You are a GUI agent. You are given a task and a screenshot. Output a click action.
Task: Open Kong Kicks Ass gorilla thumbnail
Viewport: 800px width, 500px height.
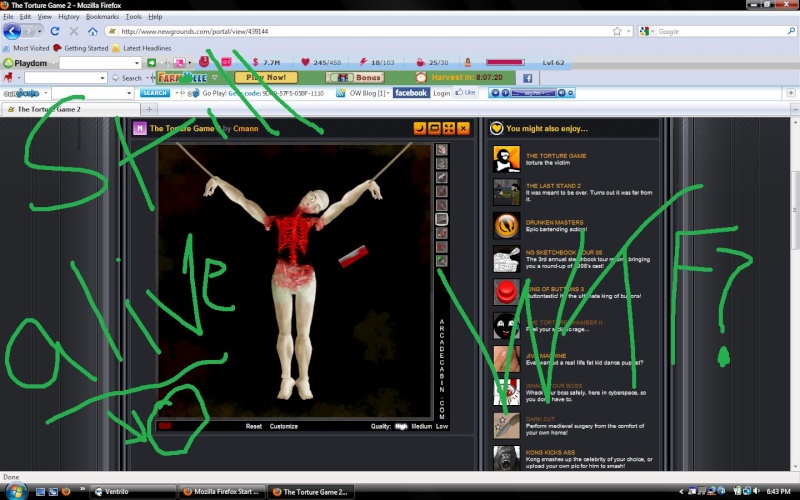507,458
